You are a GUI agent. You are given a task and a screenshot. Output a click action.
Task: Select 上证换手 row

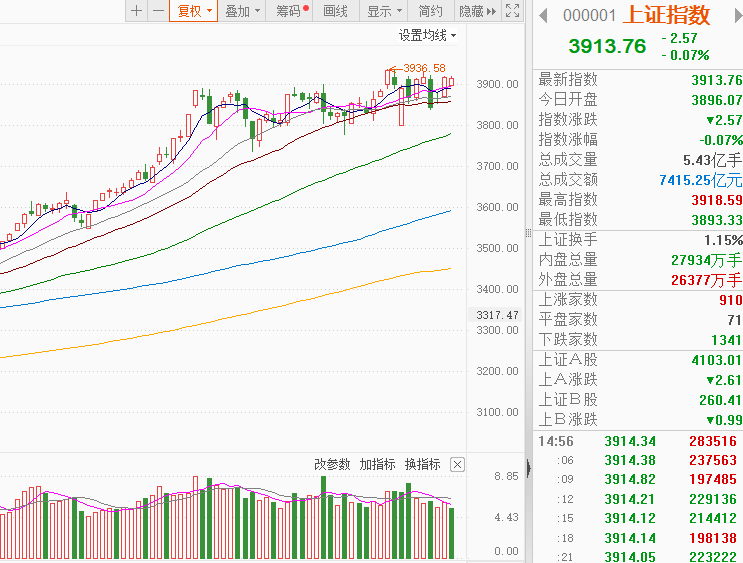coord(638,240)
